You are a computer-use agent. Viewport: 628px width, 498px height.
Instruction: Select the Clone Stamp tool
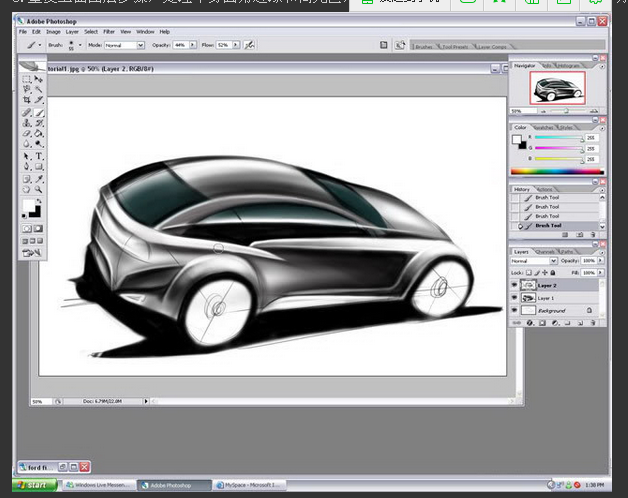click(x=27, y=123)
